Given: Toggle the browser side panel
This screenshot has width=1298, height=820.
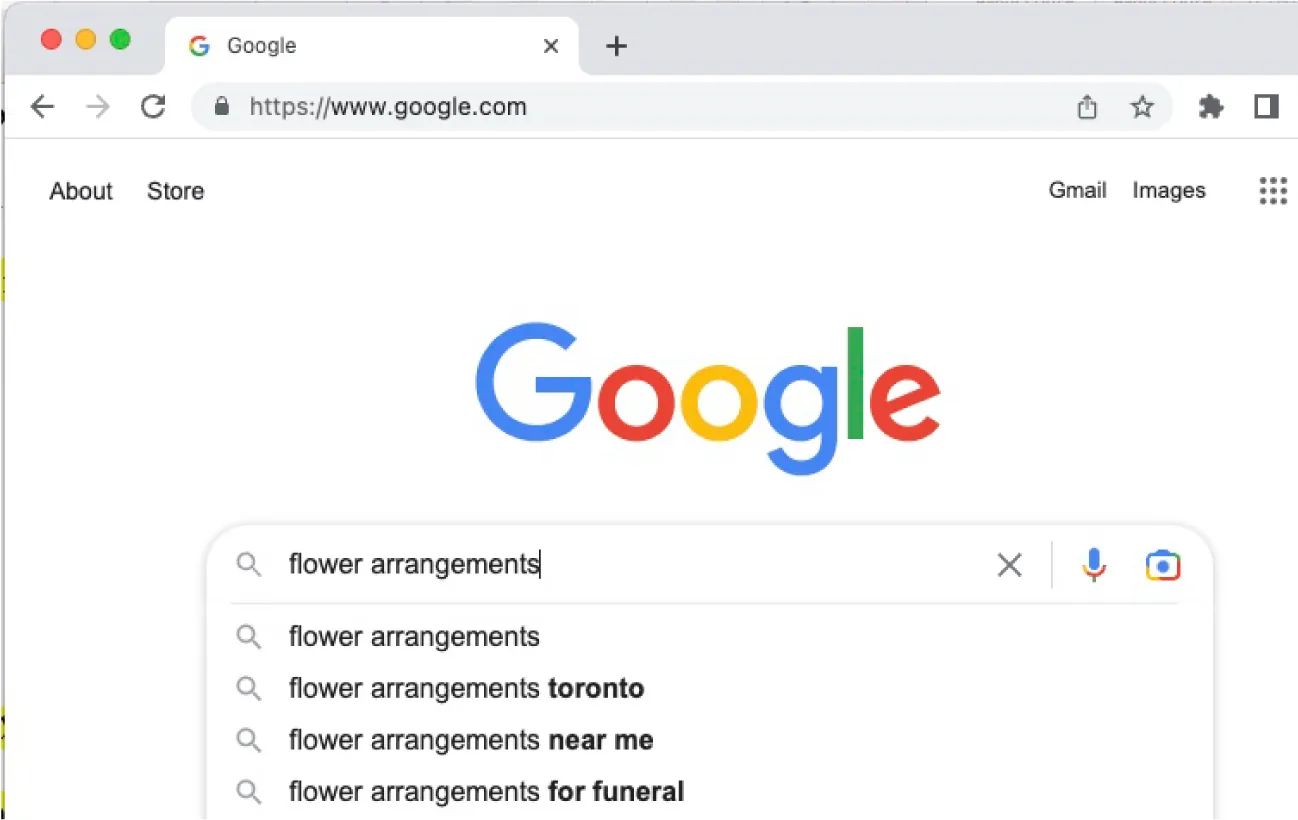Looking at the screenshot, I should [1266, 107].
